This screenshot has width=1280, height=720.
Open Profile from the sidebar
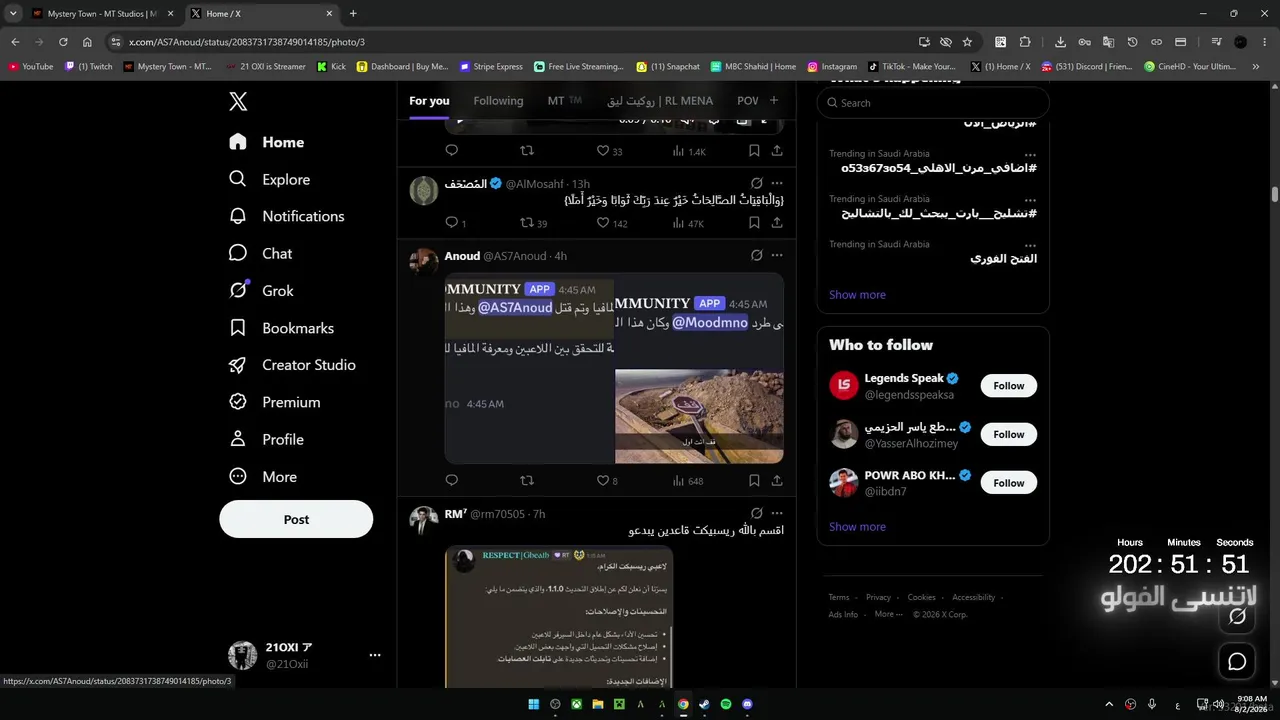point(266,439)
